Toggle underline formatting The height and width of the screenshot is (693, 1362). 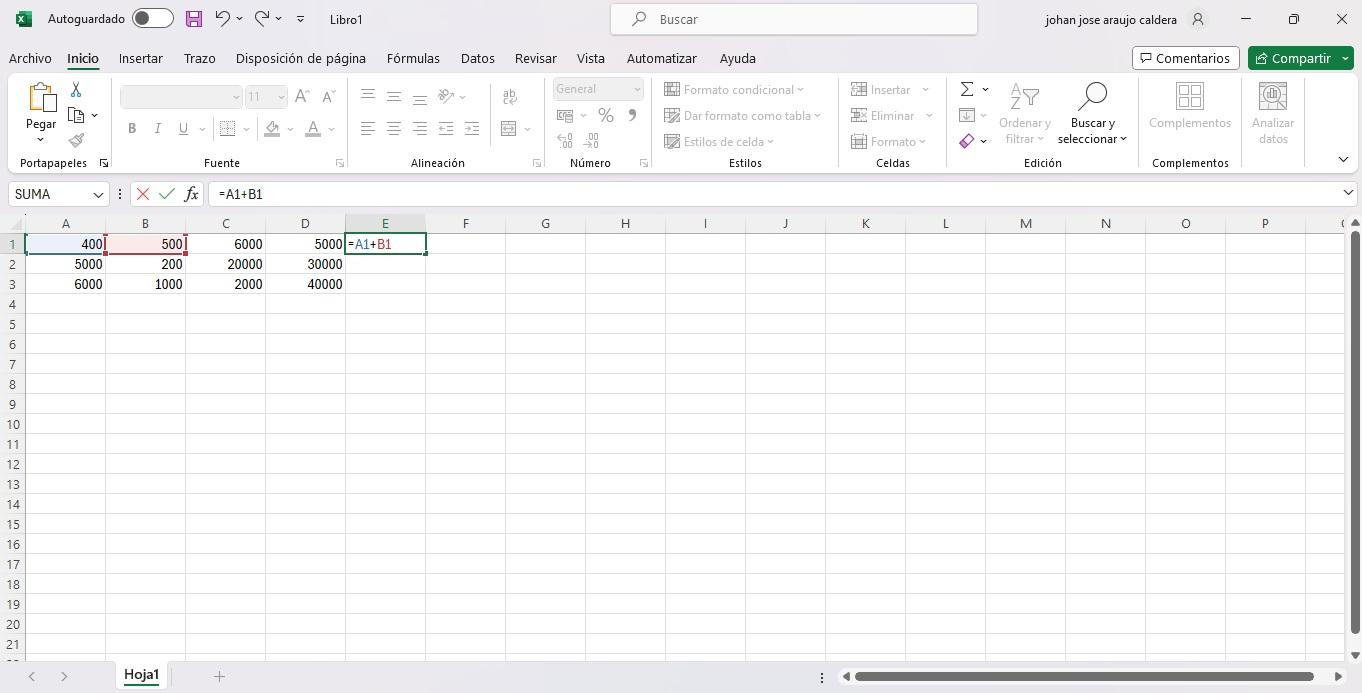point(181,128)
